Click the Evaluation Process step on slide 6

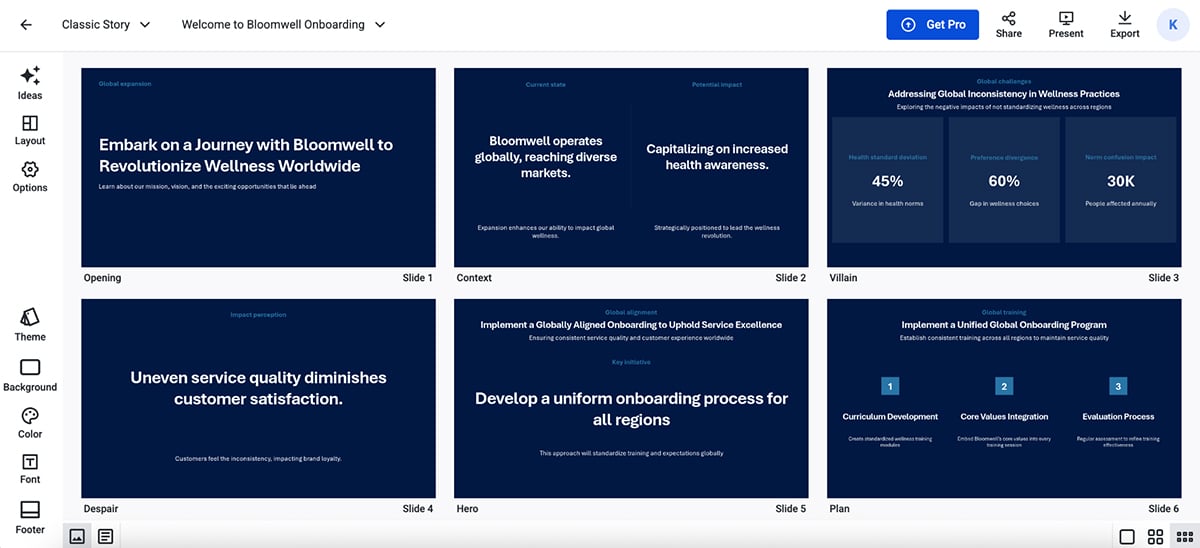click(x=1118, y=417)
